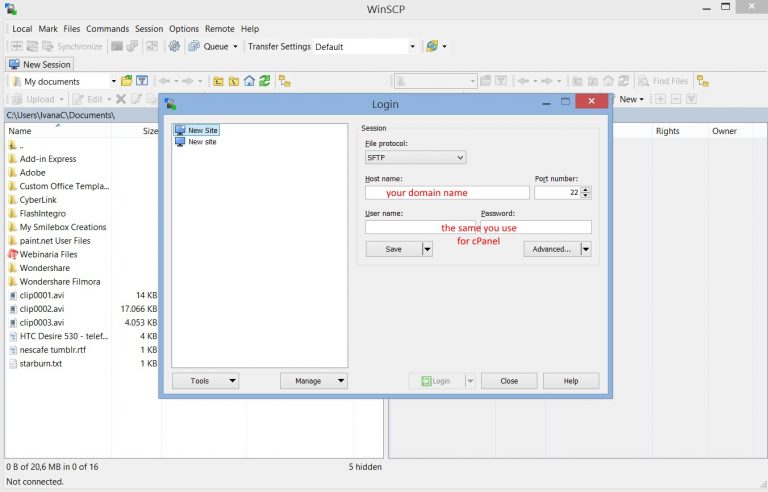Click the local home directory icon
768x492 pixels.
249,81
